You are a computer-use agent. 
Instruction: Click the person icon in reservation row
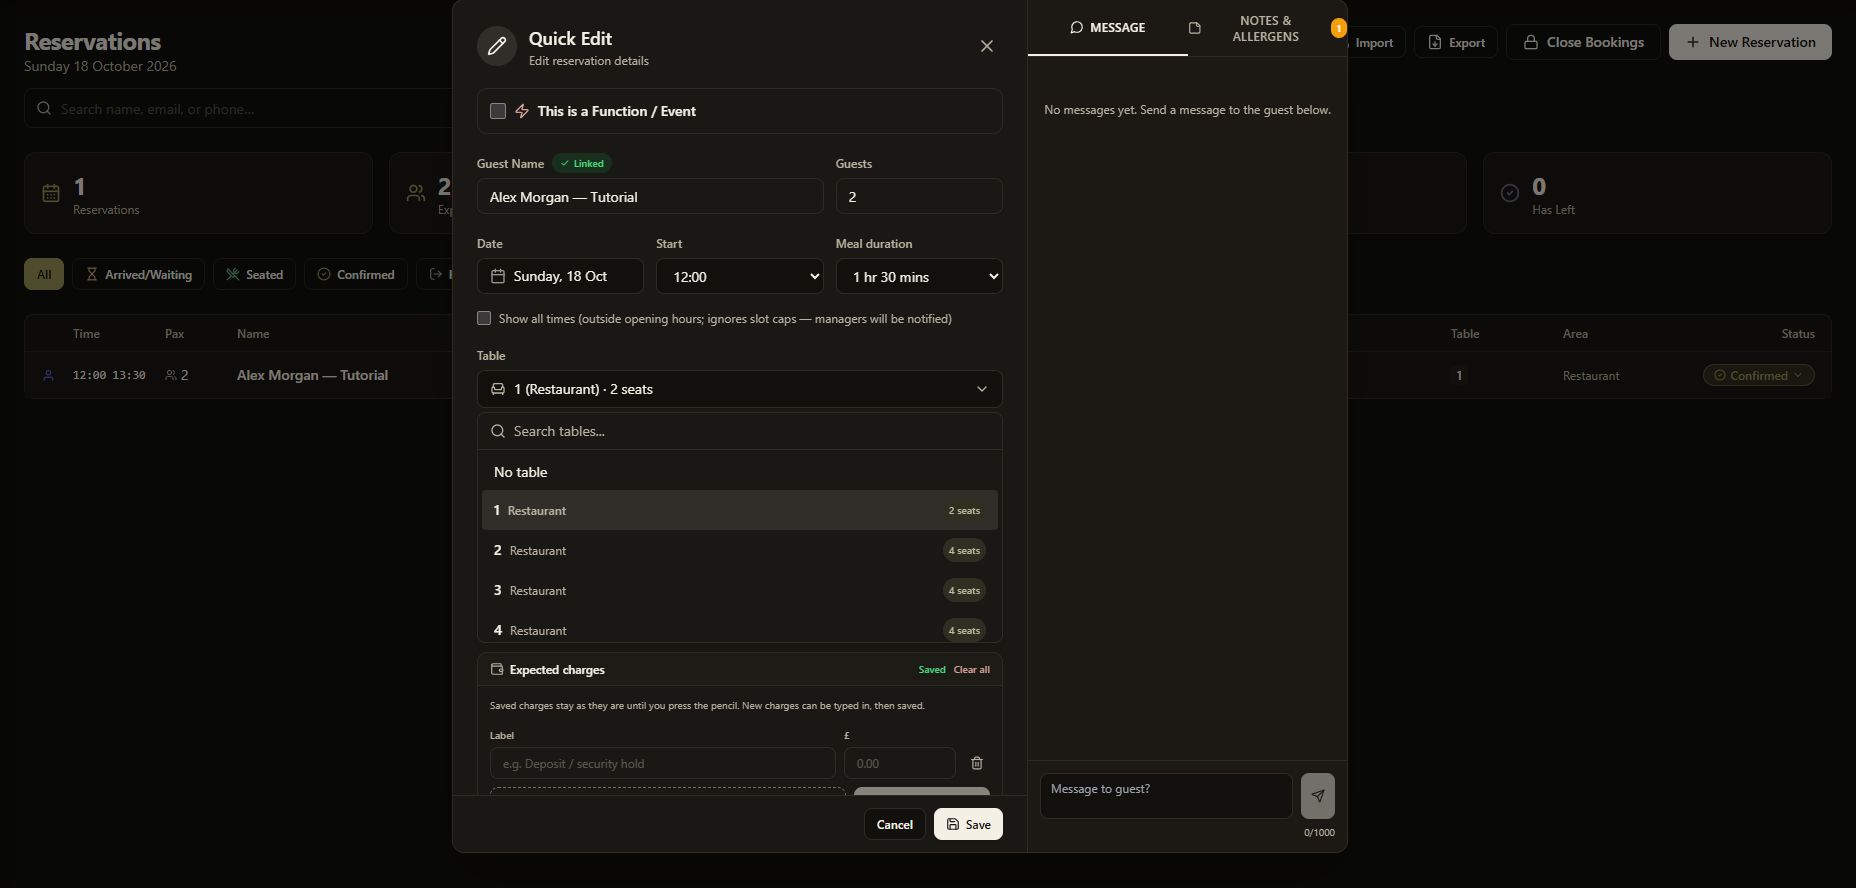tap(48, 375)
